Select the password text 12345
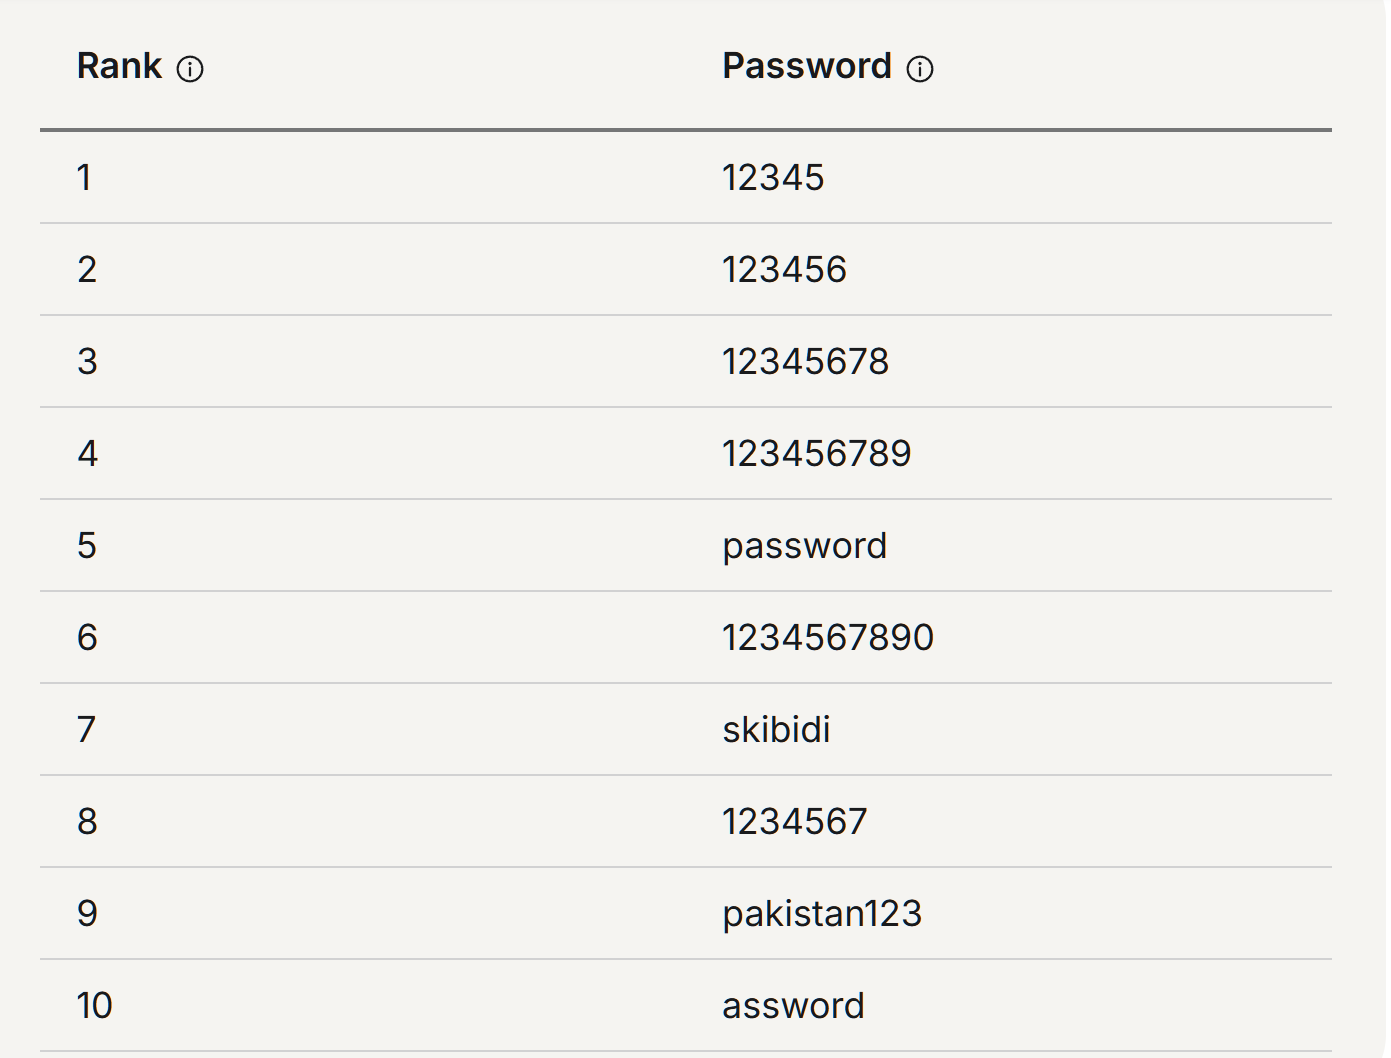Viewport: 1391px width, 1058px height. [773, 178]
